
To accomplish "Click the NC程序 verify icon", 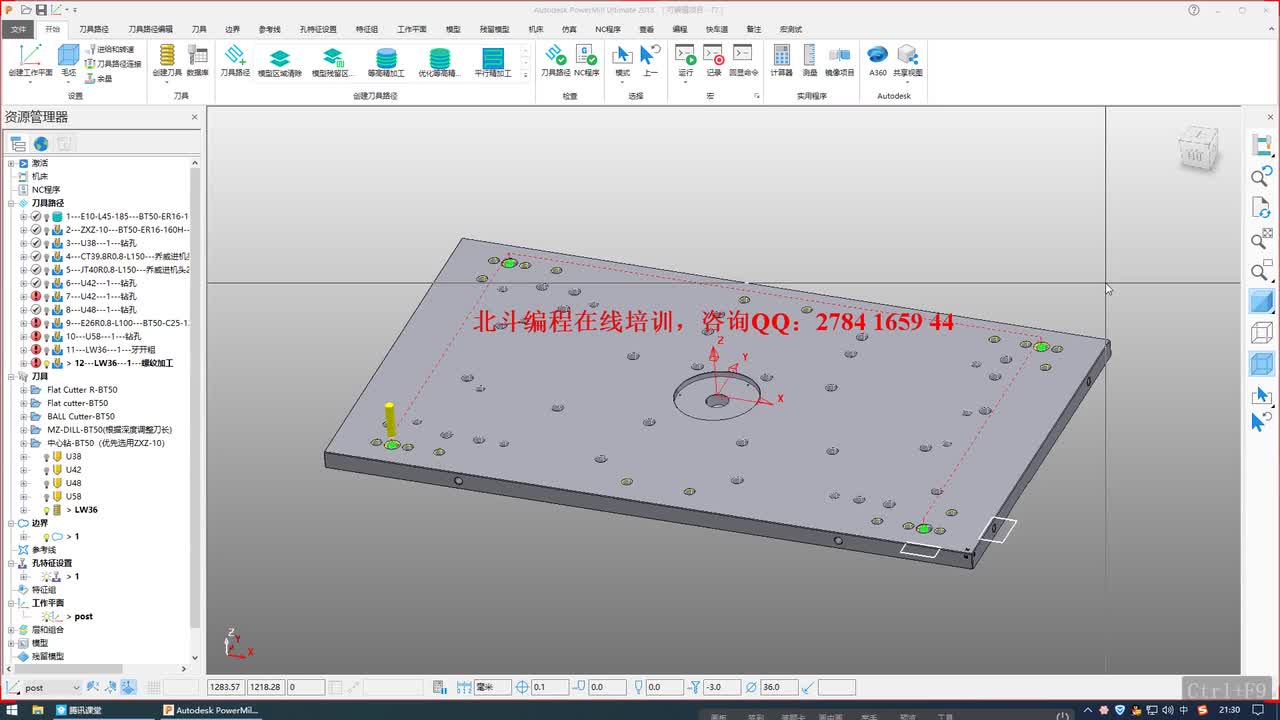I will [x=586, y=60].
